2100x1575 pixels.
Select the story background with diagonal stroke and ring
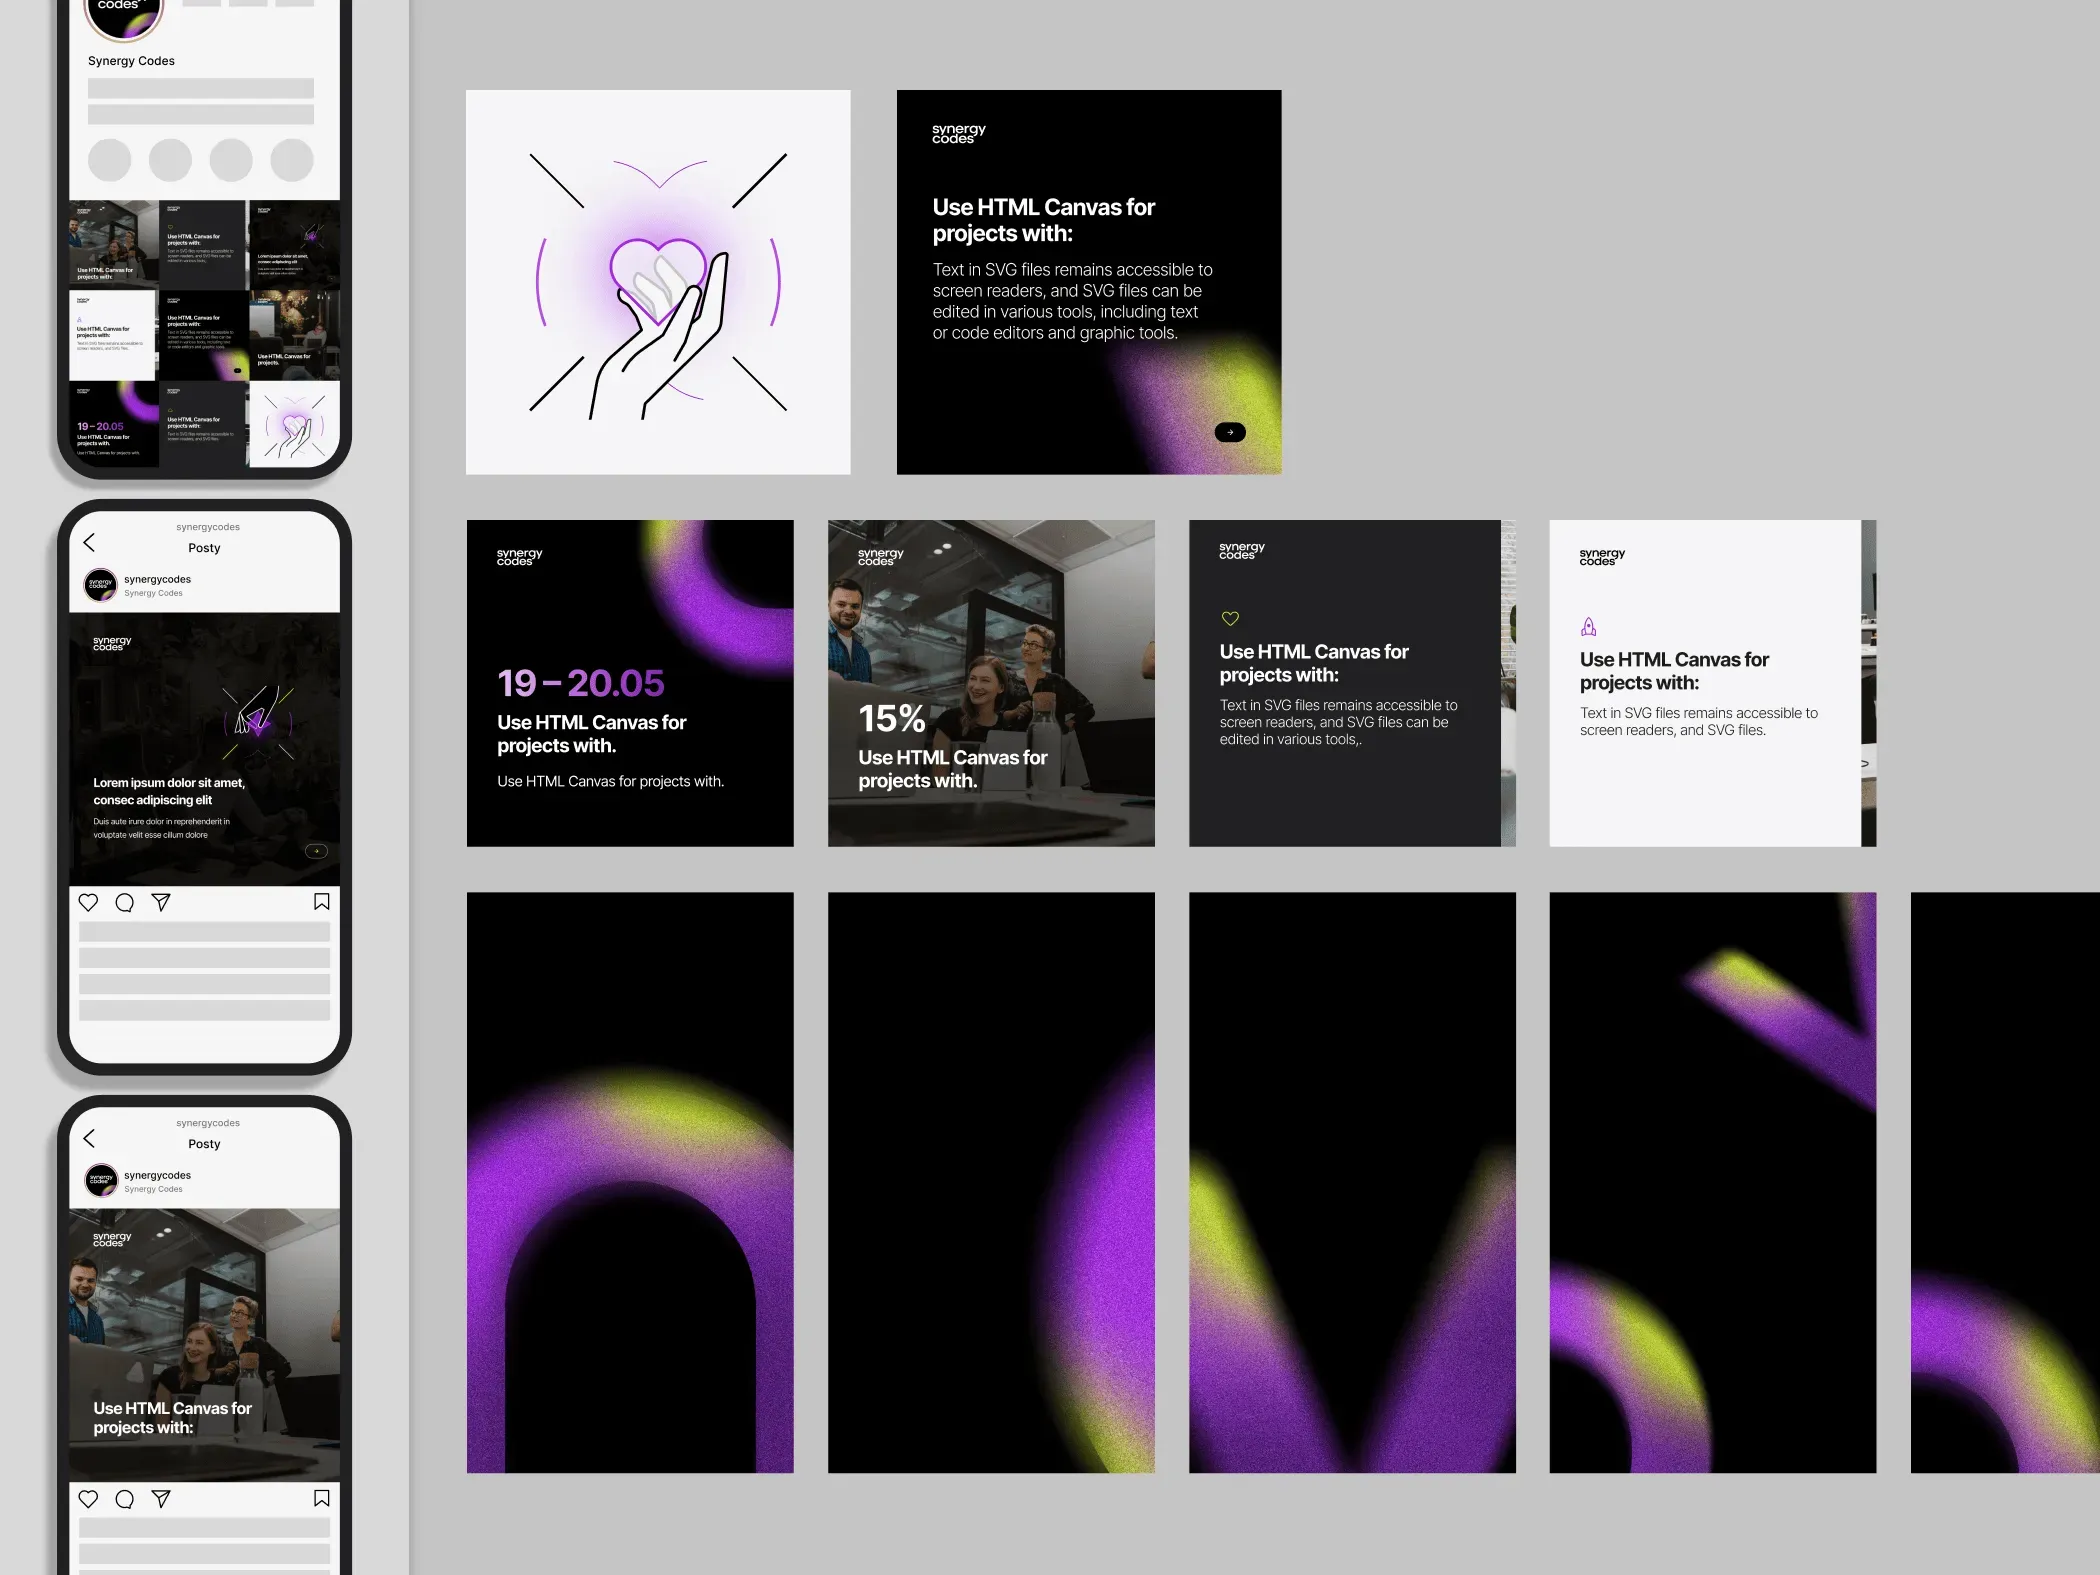pos(1713,1182)
